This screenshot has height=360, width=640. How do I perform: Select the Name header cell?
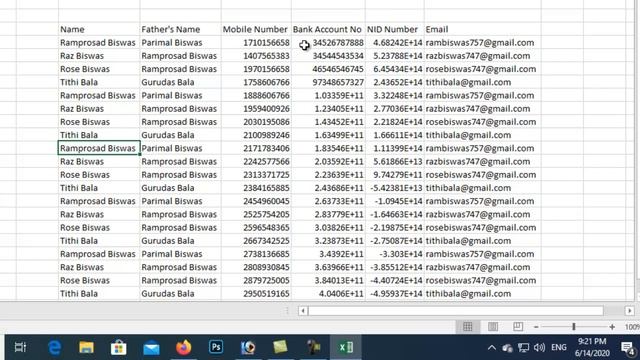[99, 29]
